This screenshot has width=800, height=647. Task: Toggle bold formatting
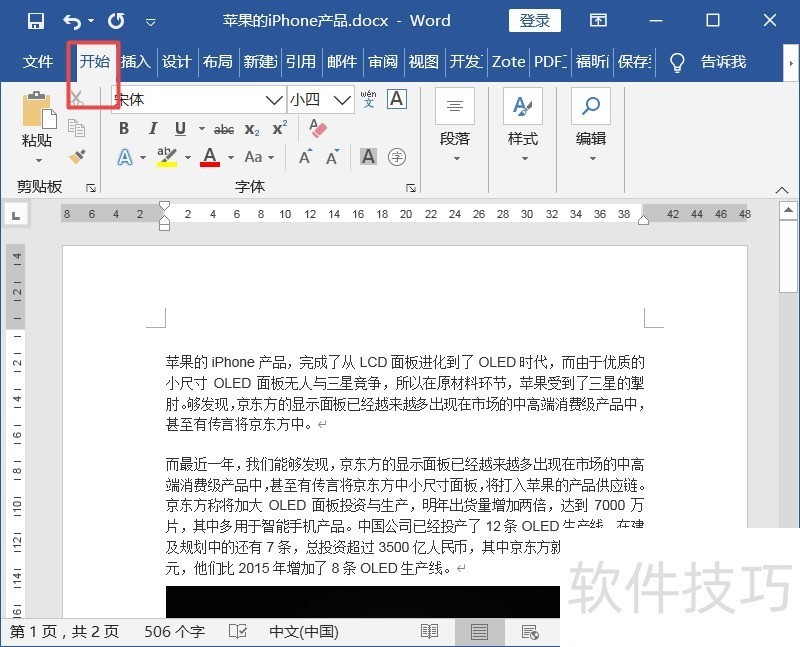[124, 129]
